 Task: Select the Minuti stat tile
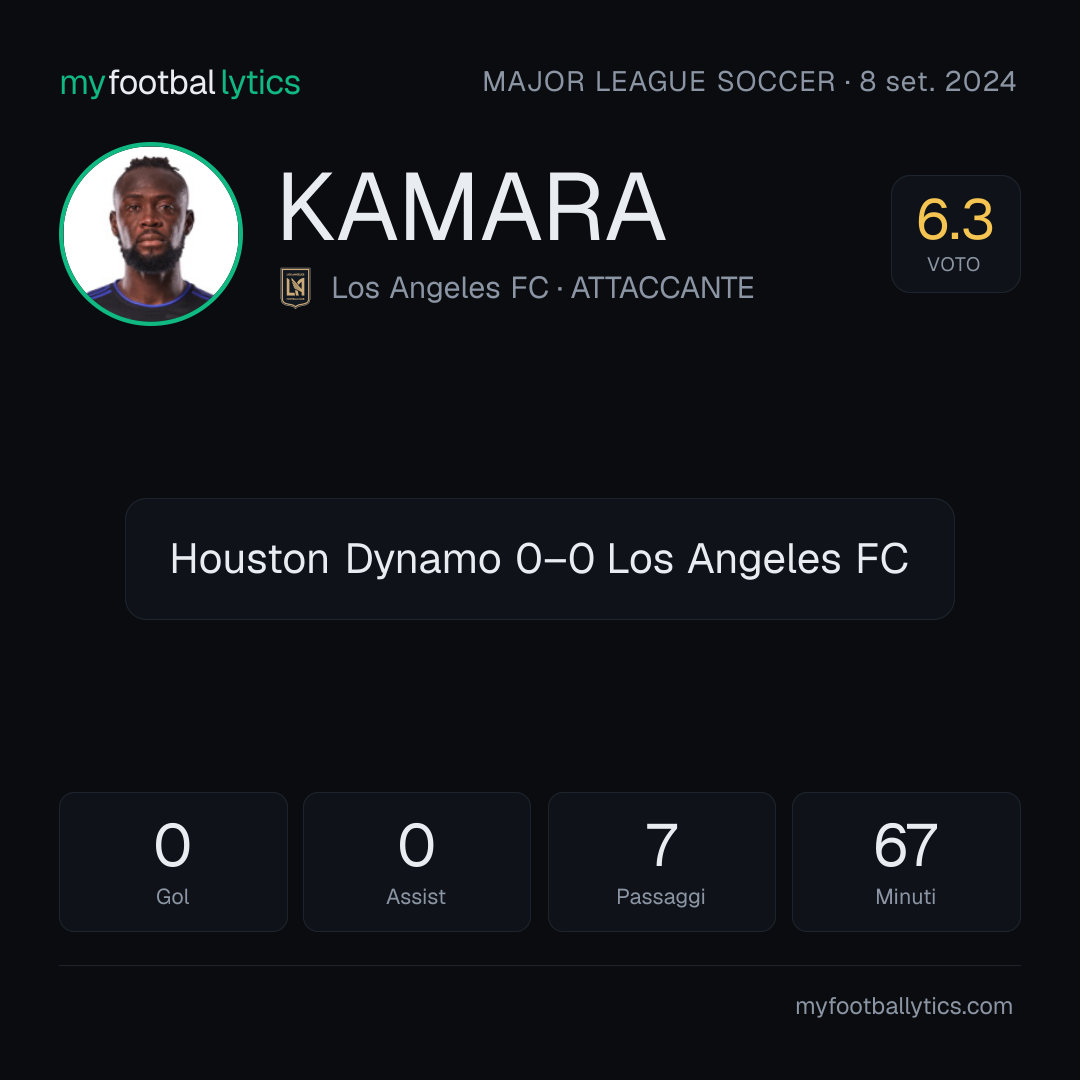coord(906,862)
